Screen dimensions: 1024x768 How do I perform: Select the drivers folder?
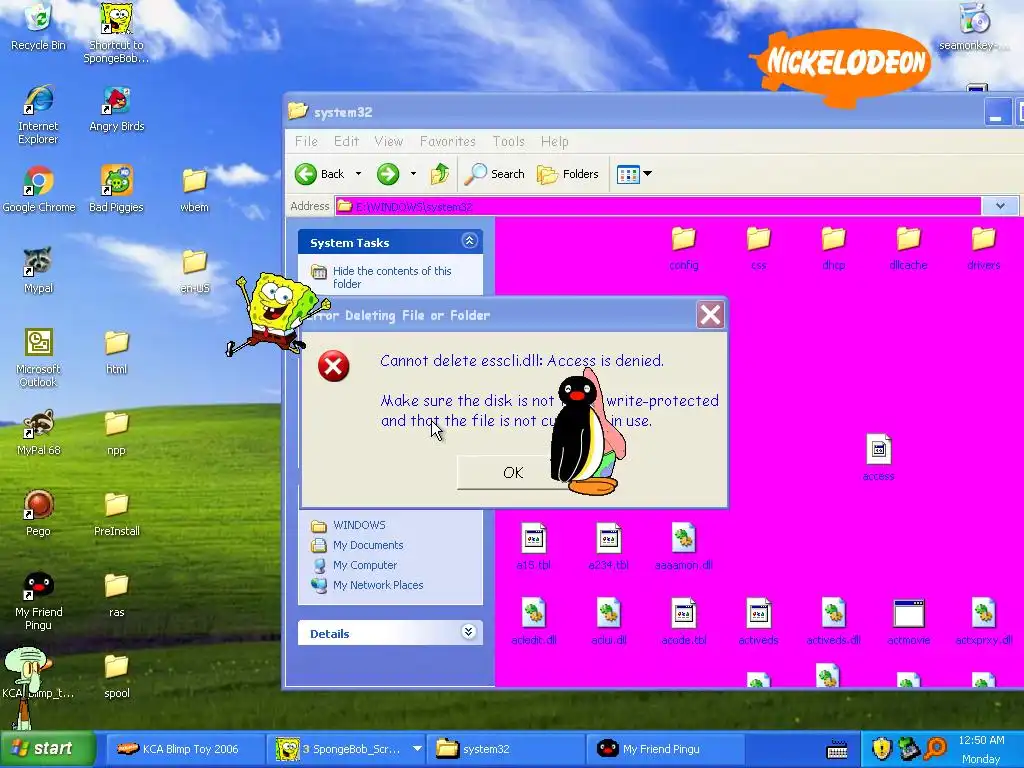click(984, 248)
